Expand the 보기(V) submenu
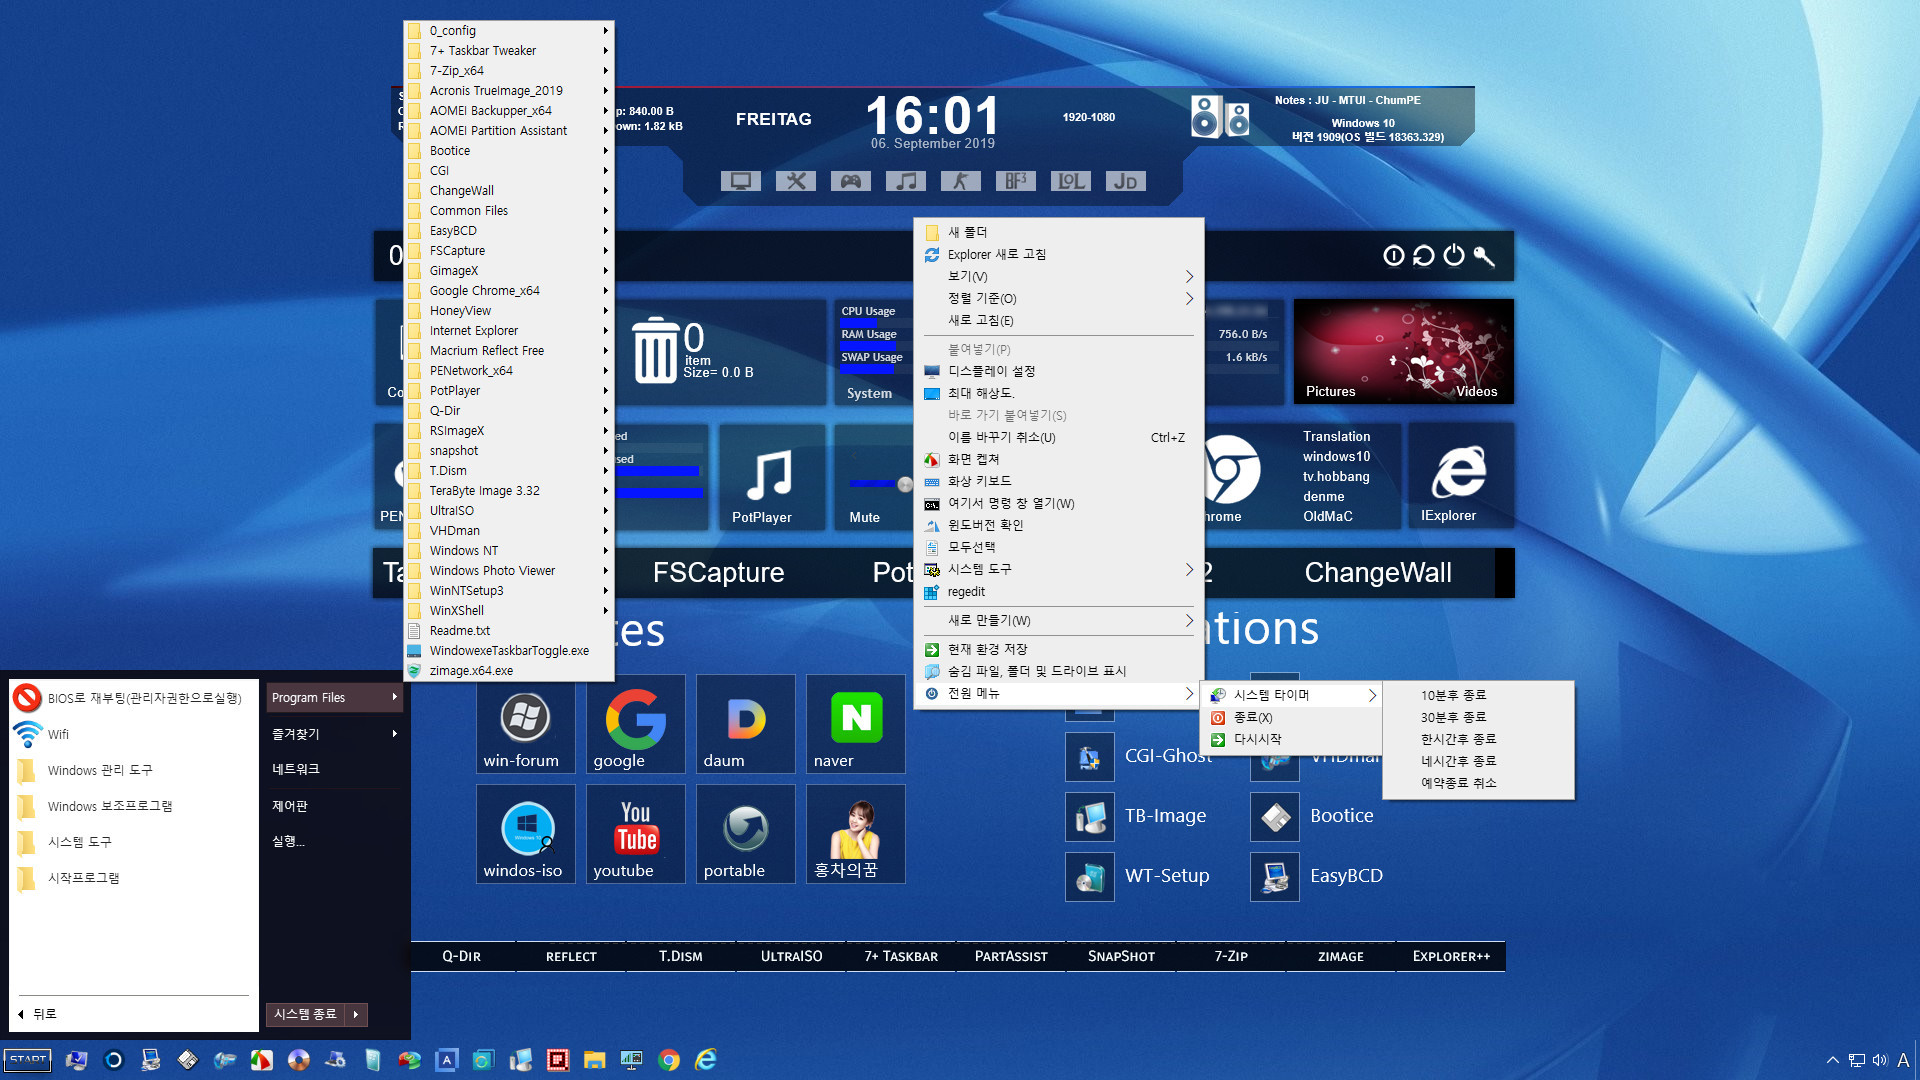The width and height of the screenshot is (1920, 1080). pos(1059,276)
